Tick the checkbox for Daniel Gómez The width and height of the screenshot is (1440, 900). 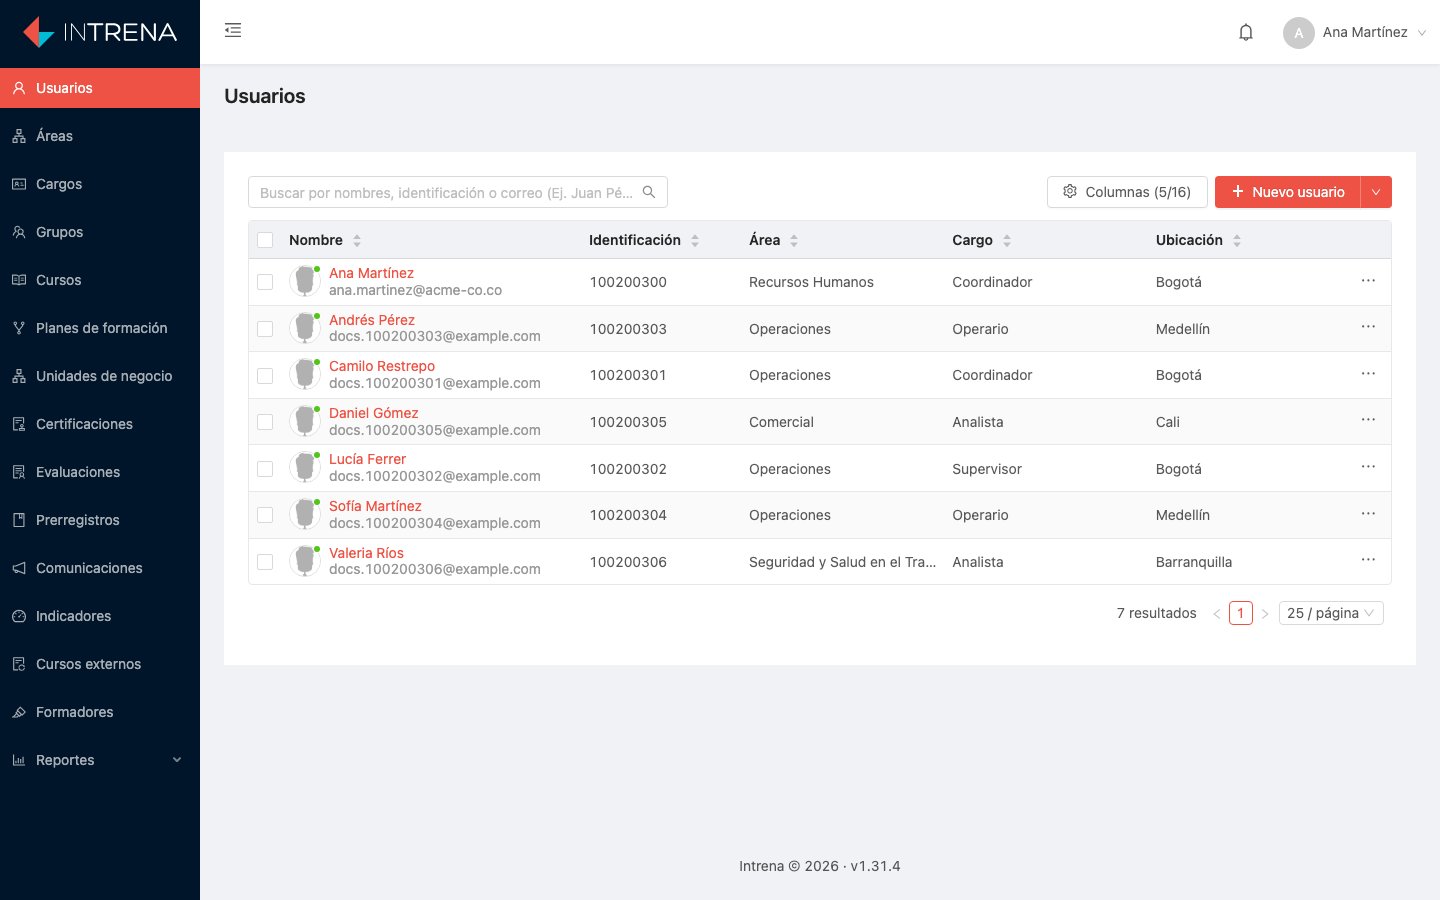tap(265, 422)
